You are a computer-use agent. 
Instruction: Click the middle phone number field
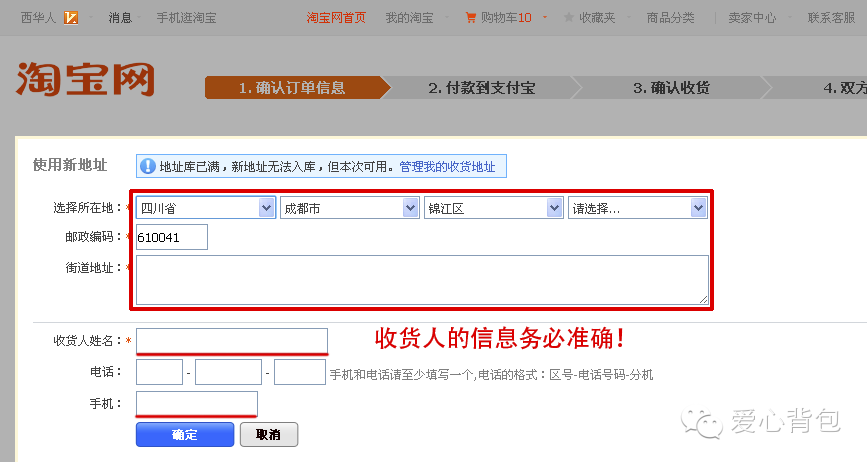[228, 372]
